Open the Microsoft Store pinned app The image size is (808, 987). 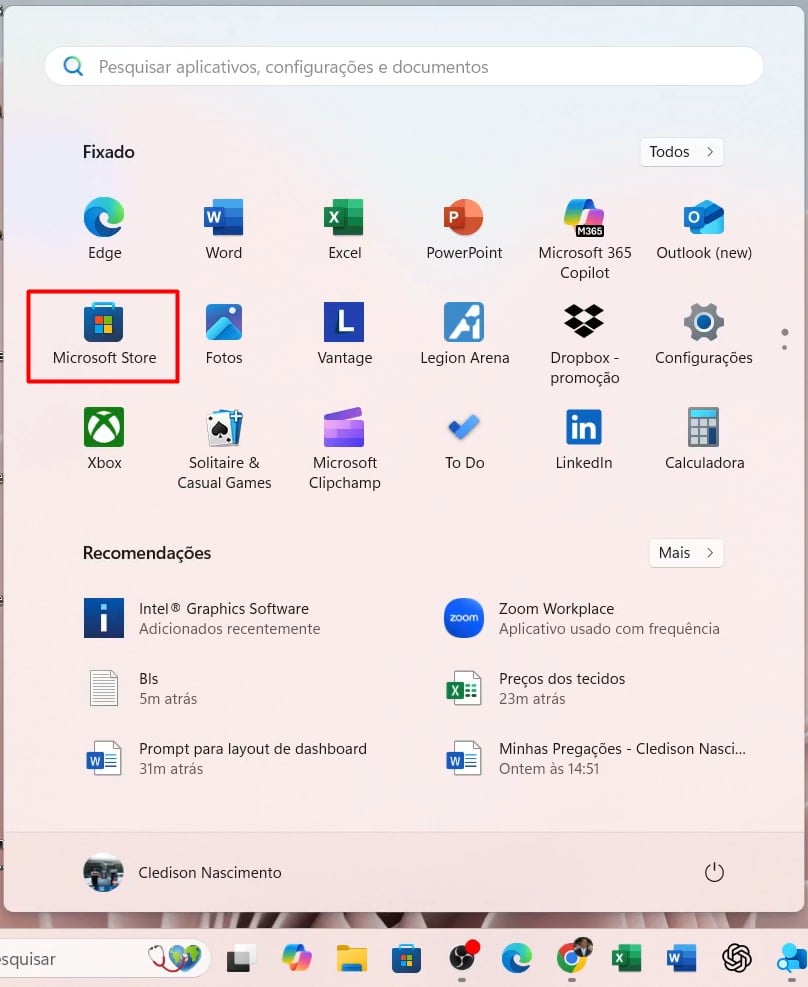(104, 334)
